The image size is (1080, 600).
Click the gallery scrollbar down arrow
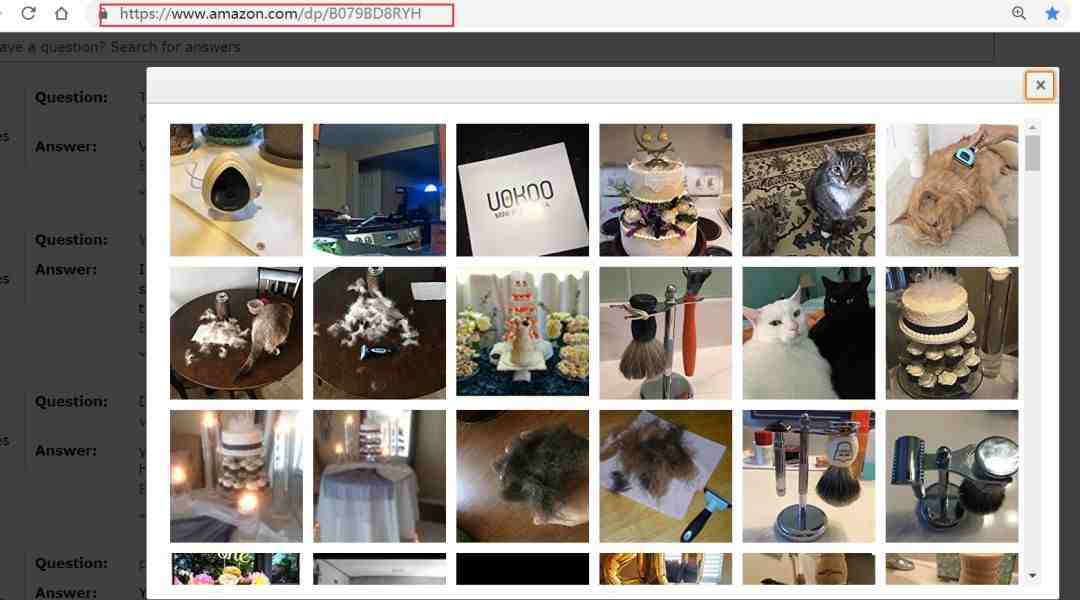[1032, 576]
